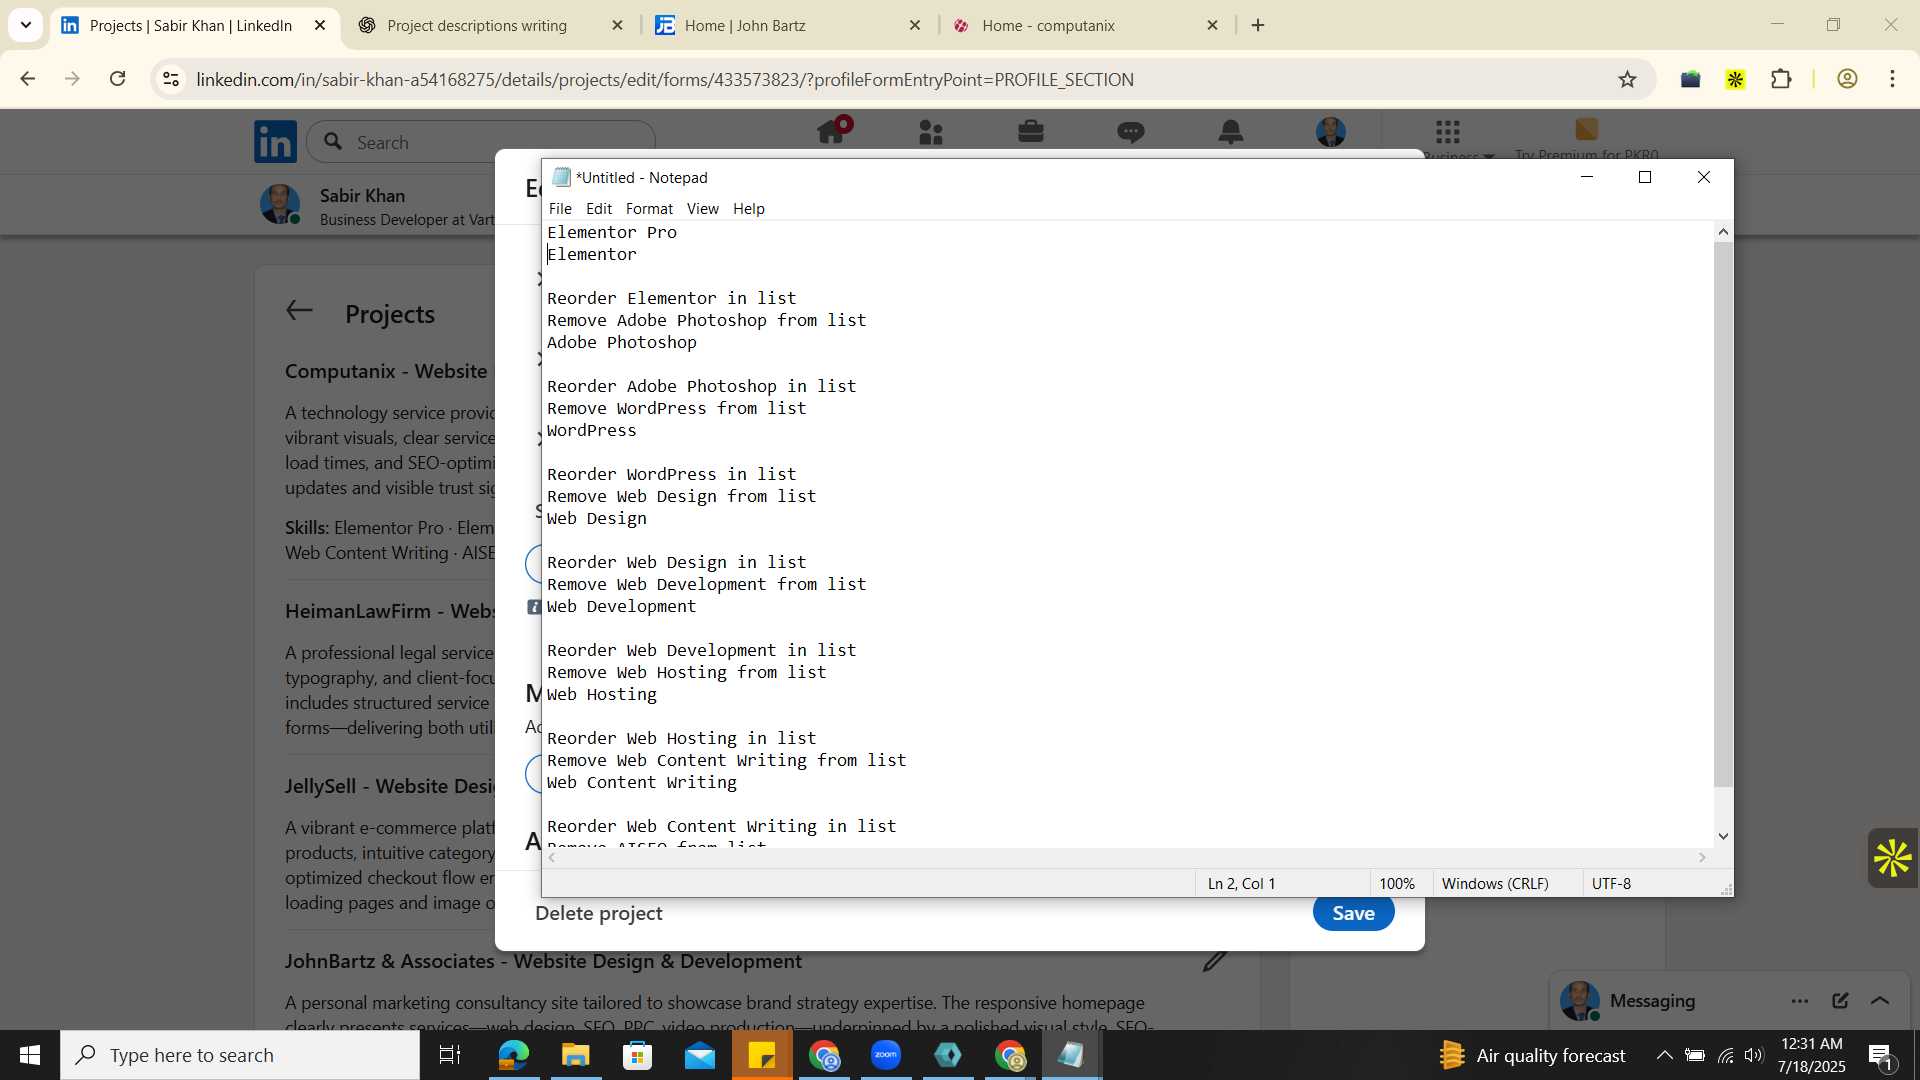This screenshot has height=1080, width=1920.
Task: Click Delete project button
Action: (599, 913)
